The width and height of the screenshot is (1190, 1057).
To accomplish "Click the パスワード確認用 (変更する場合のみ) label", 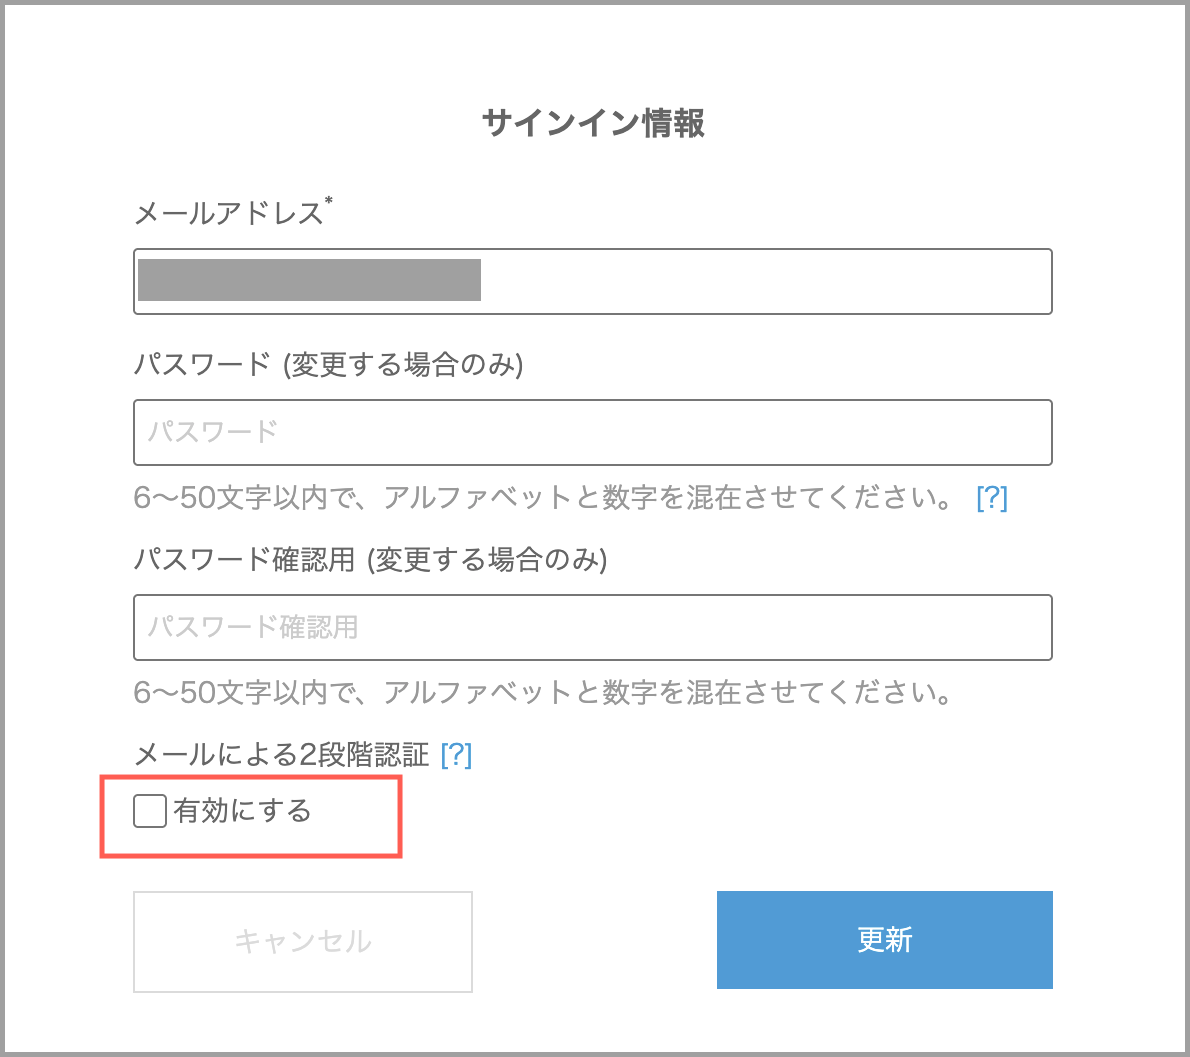I will click(370, 559).
